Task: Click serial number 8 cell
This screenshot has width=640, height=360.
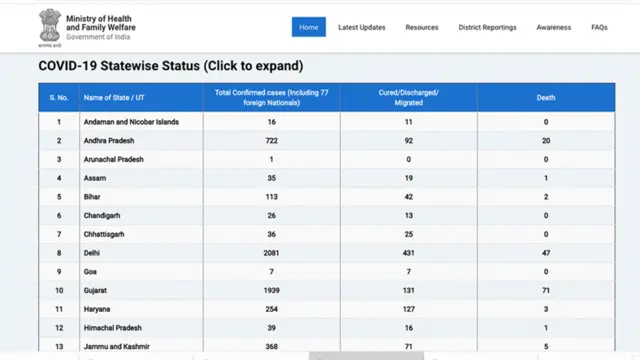Action: tap(59, 253)
